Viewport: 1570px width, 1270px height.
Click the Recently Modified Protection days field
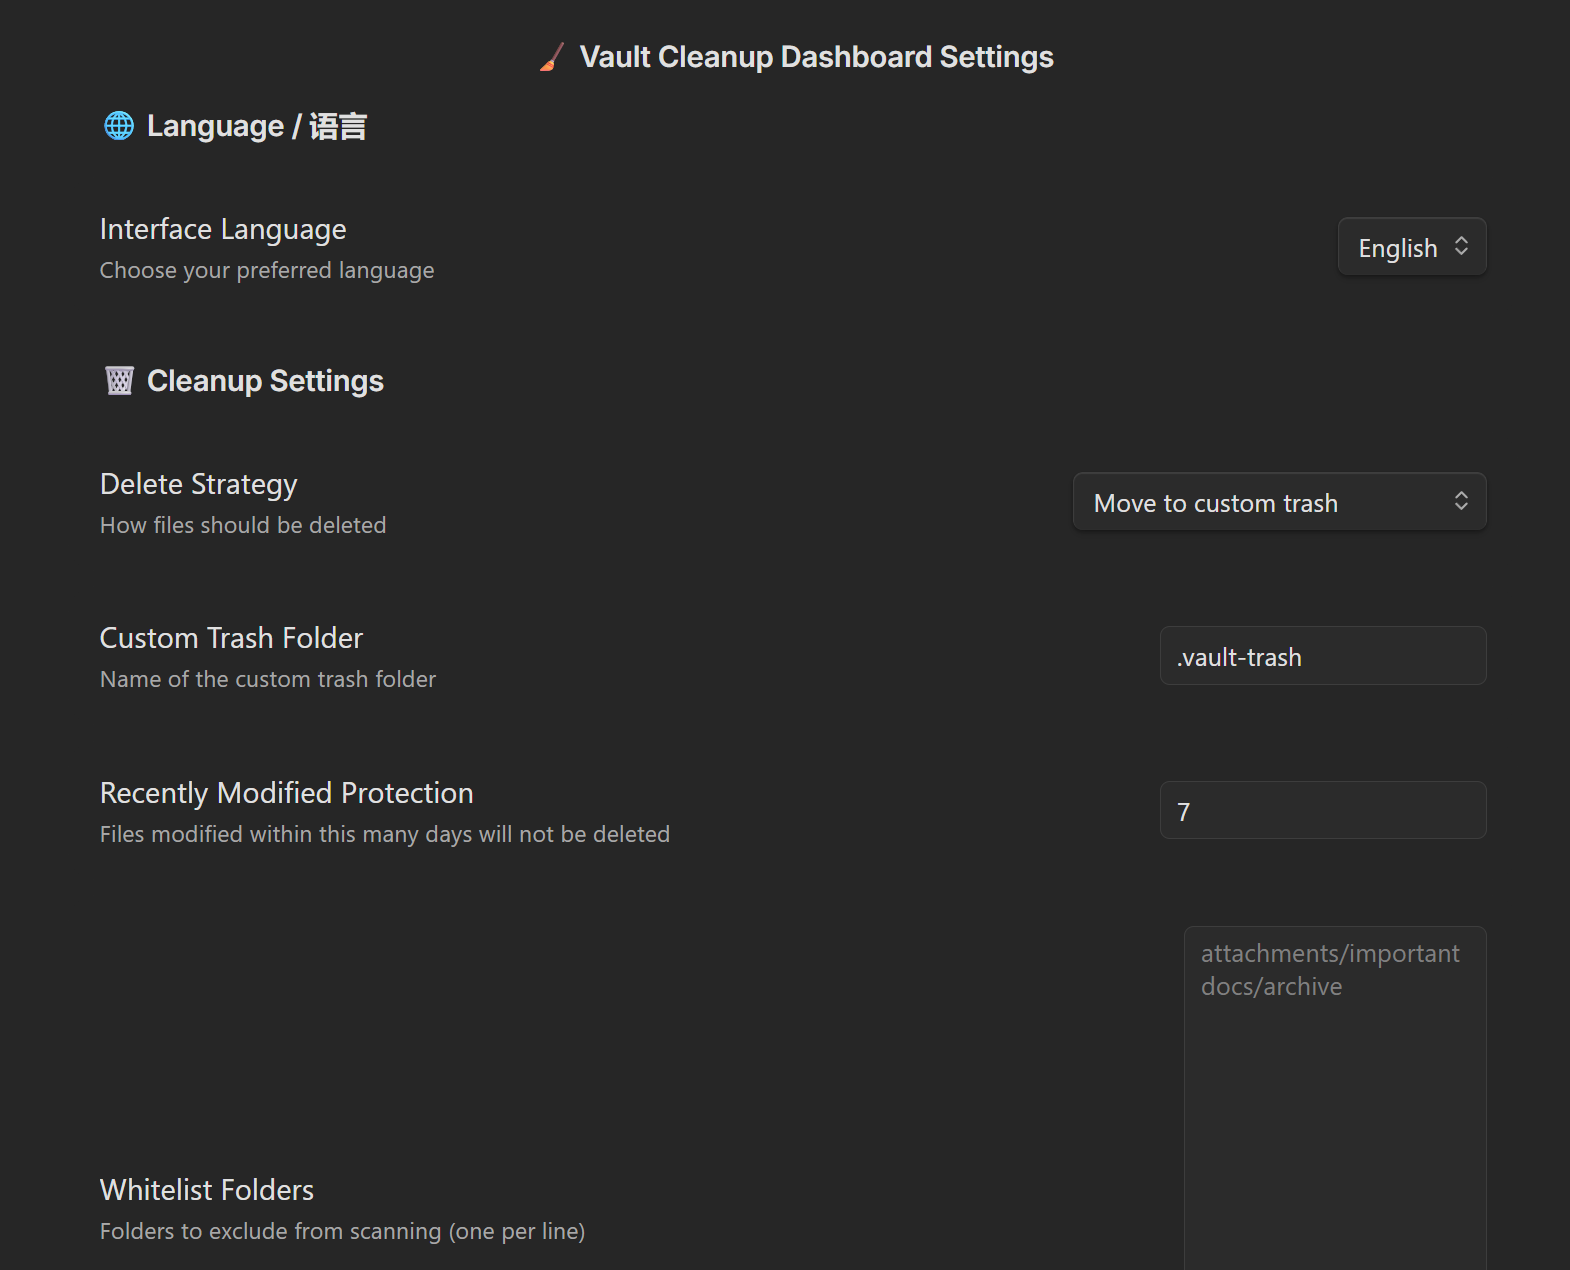point(1323,810)
